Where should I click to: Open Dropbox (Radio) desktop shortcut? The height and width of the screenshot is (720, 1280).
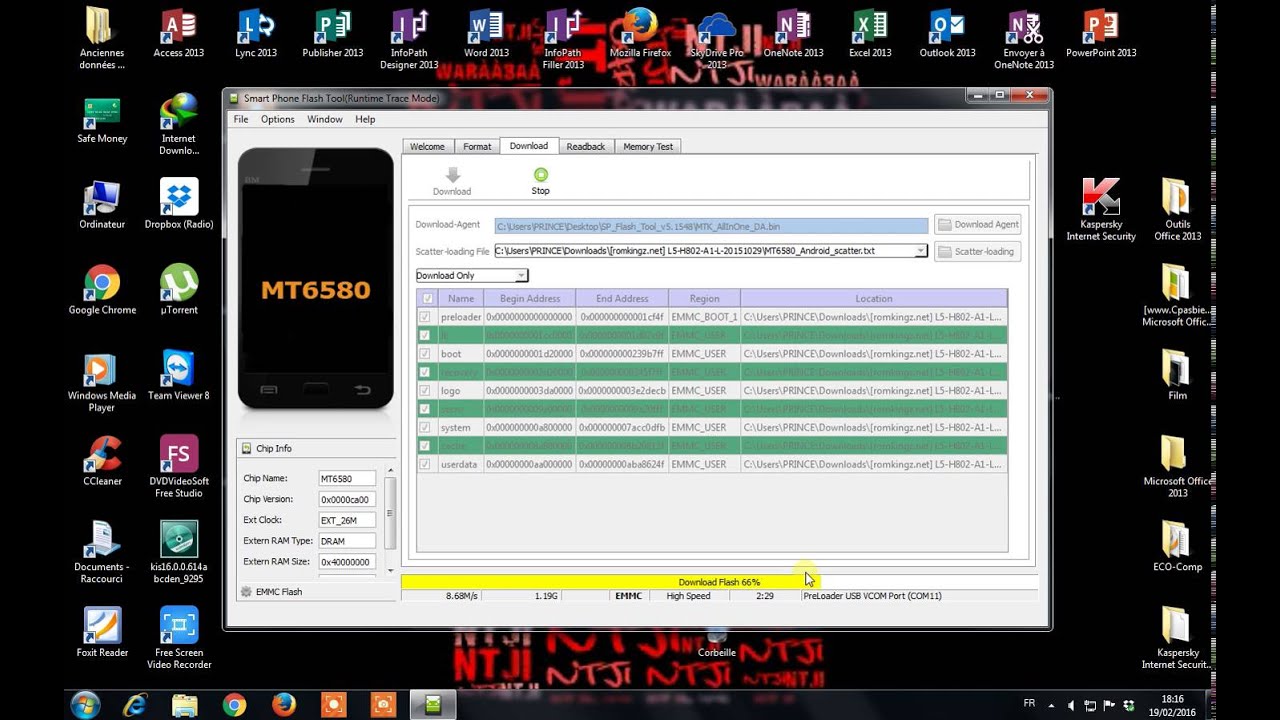tap(179, 205)
